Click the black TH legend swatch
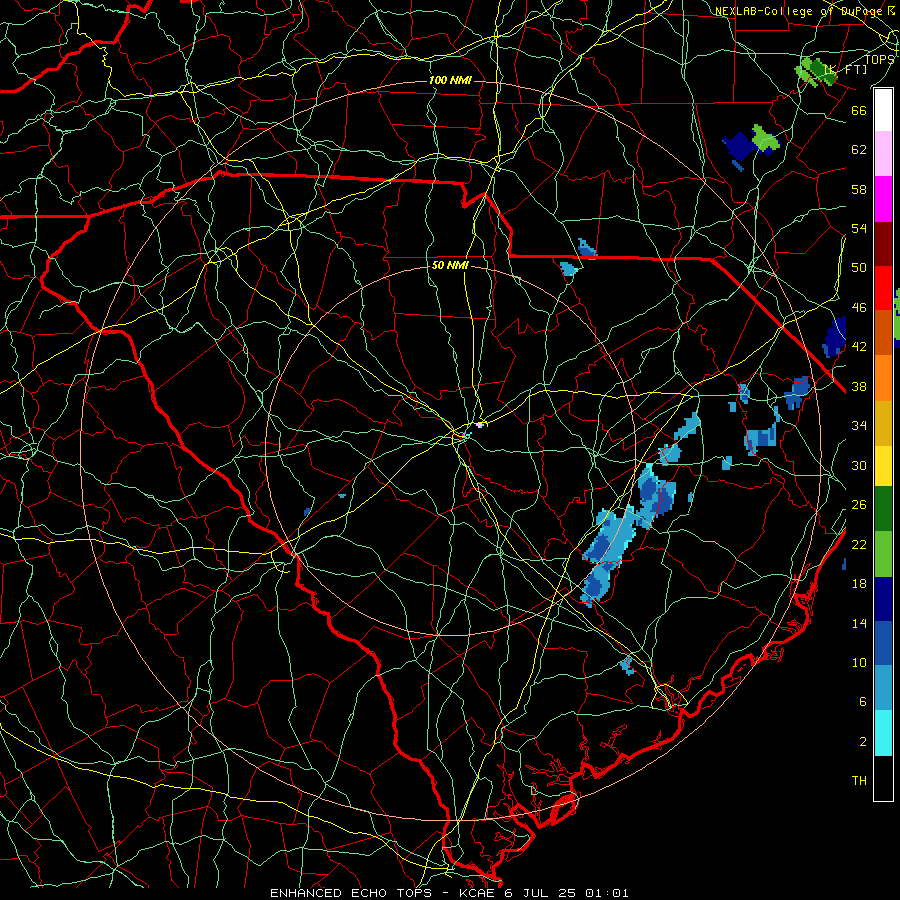Image resolution: width=900 pixels, height=900 pixels. tap(883, 778)
